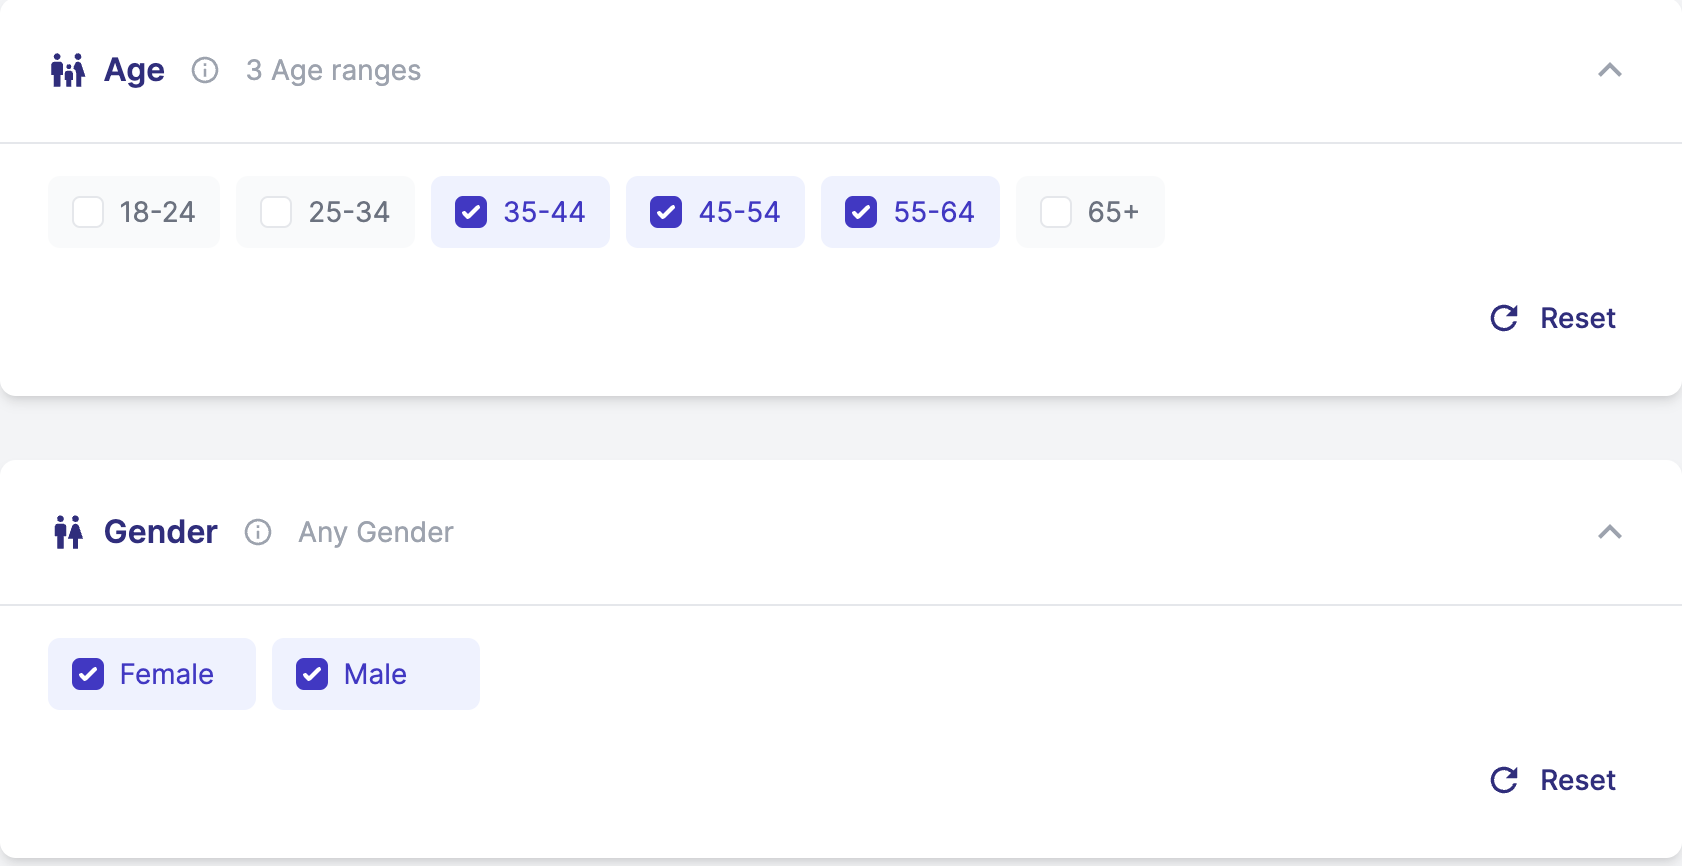Open the Gender info tooltip icon
This screenshot has height=866, width=1682.
[x=258, y=532]
